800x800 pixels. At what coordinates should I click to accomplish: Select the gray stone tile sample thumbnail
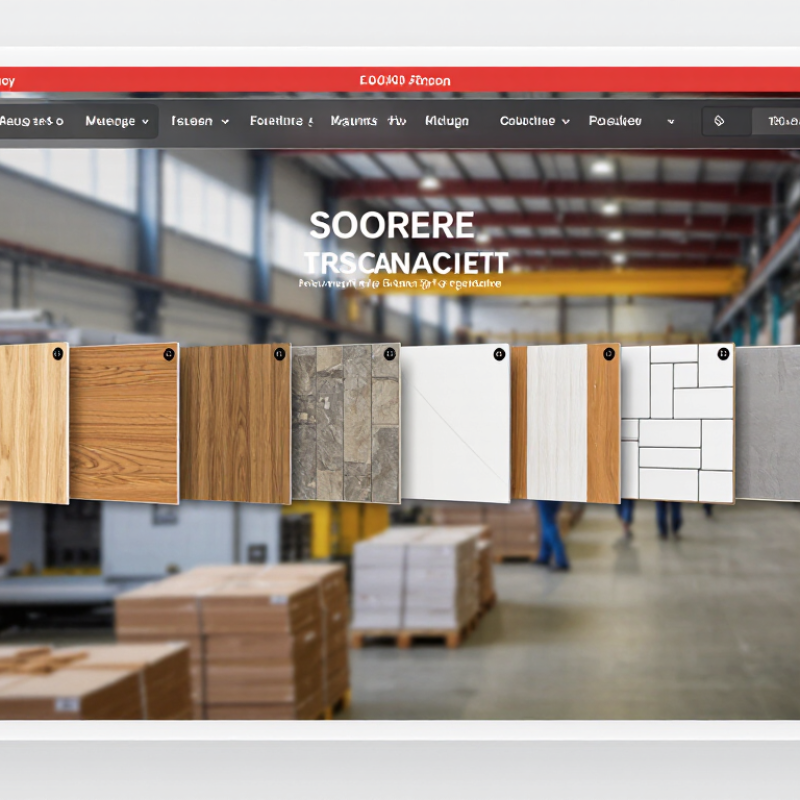click(345, 423)
